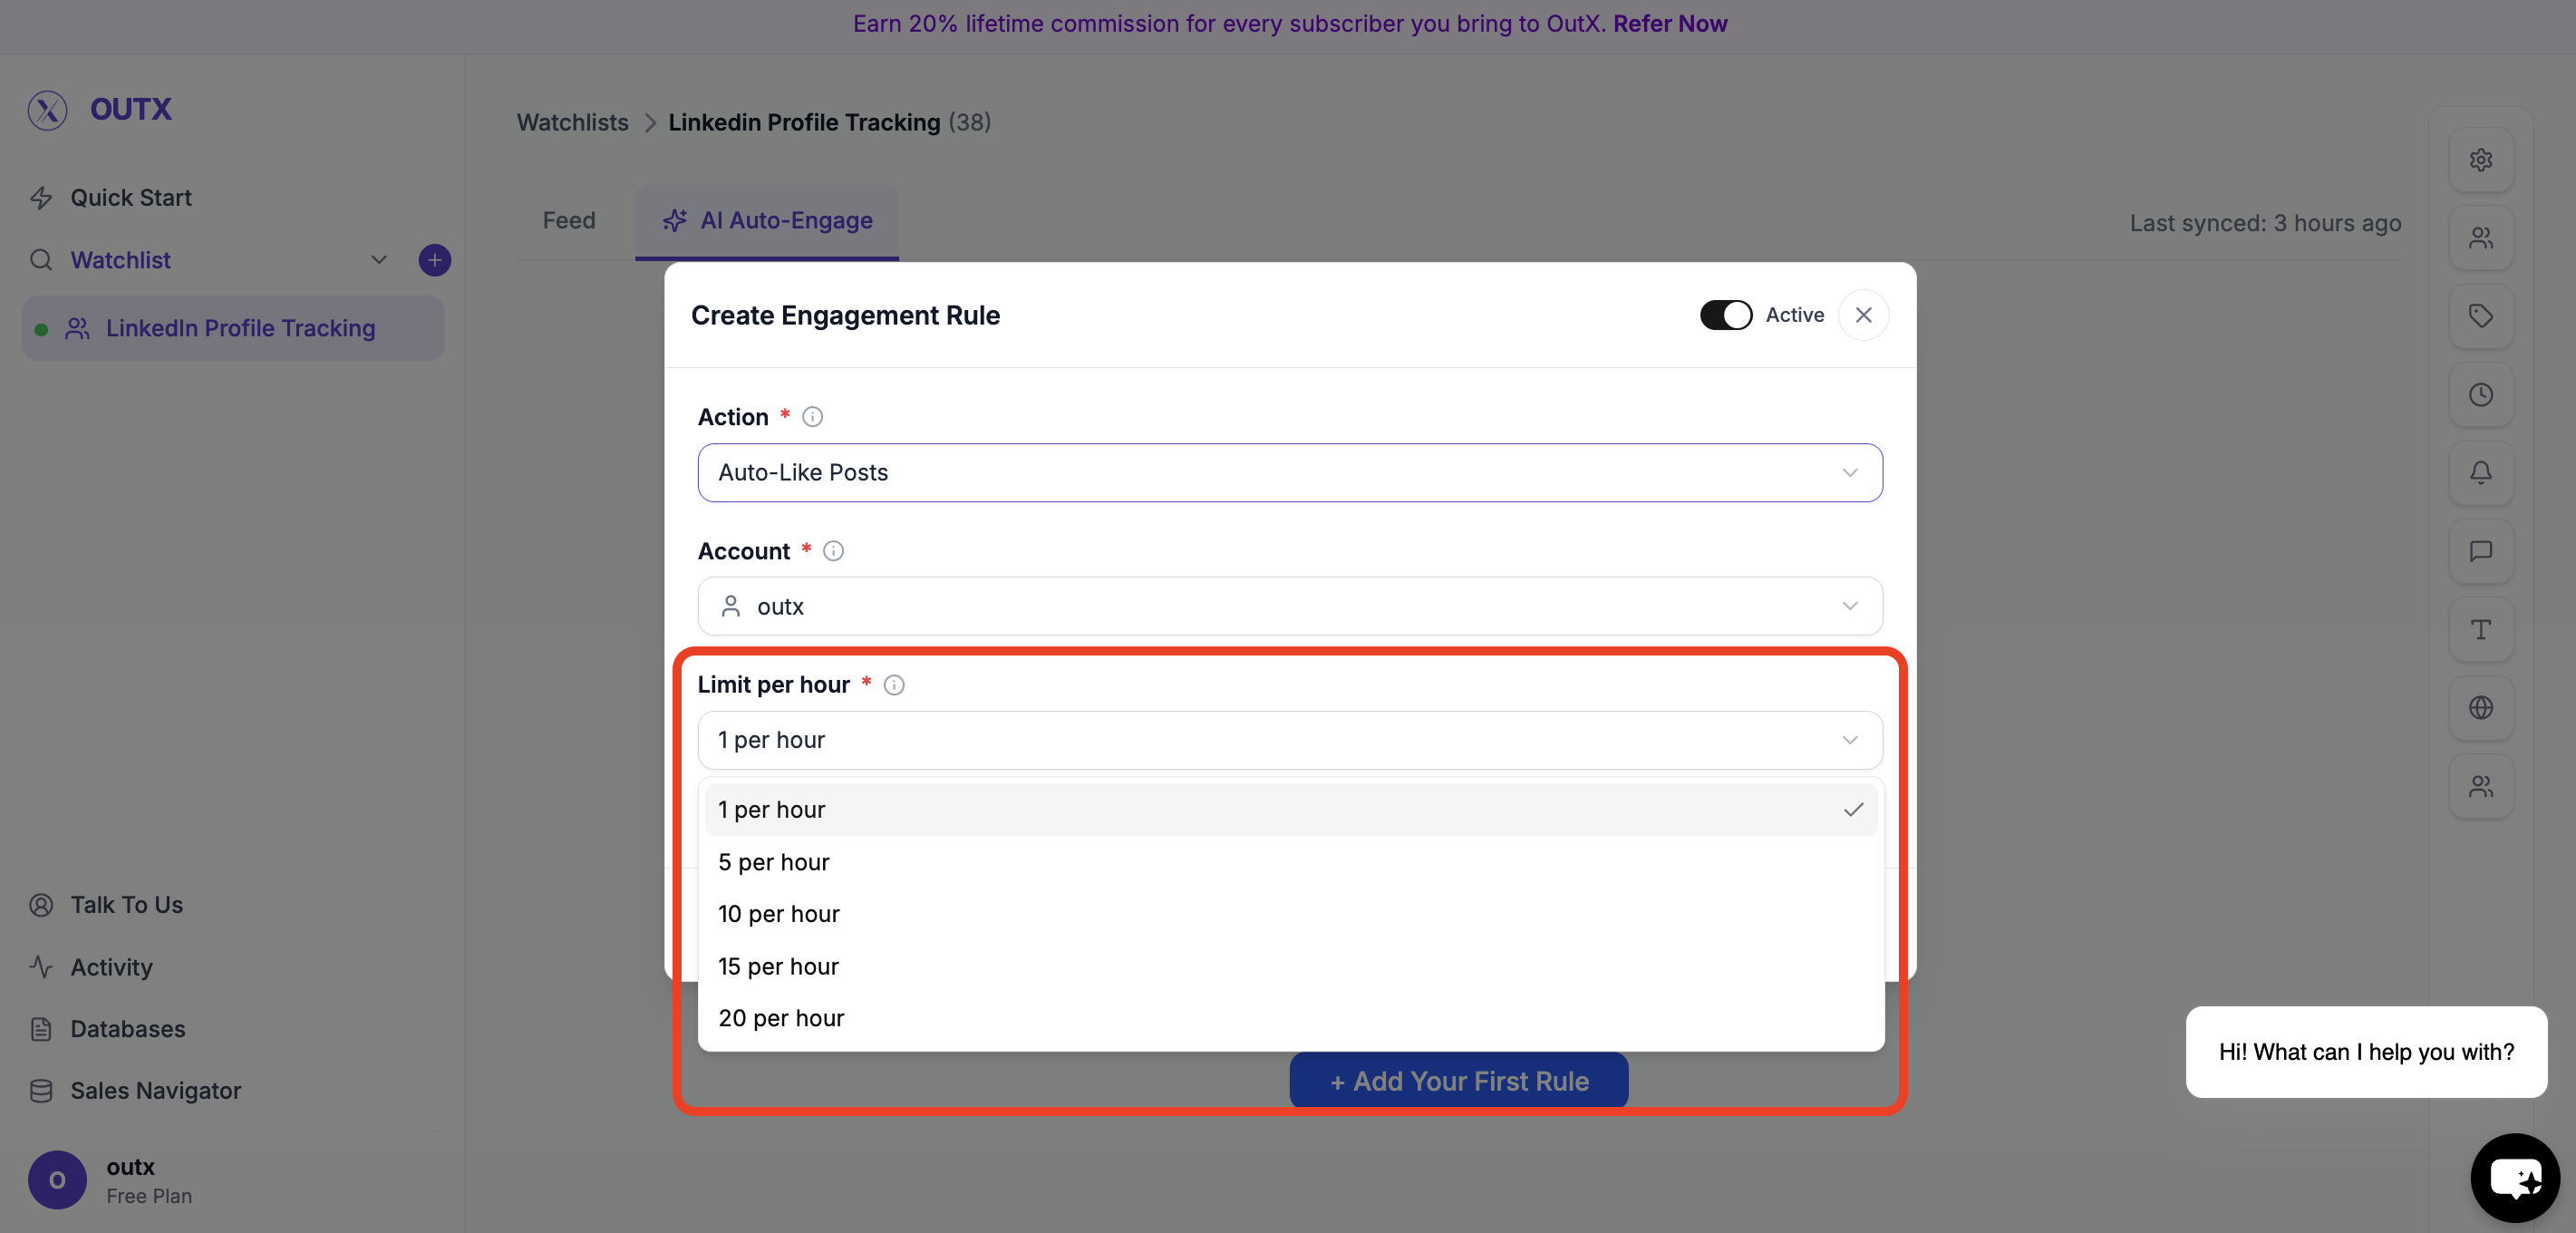Click the text T icon in sidebar

(x=2480, y=629)
